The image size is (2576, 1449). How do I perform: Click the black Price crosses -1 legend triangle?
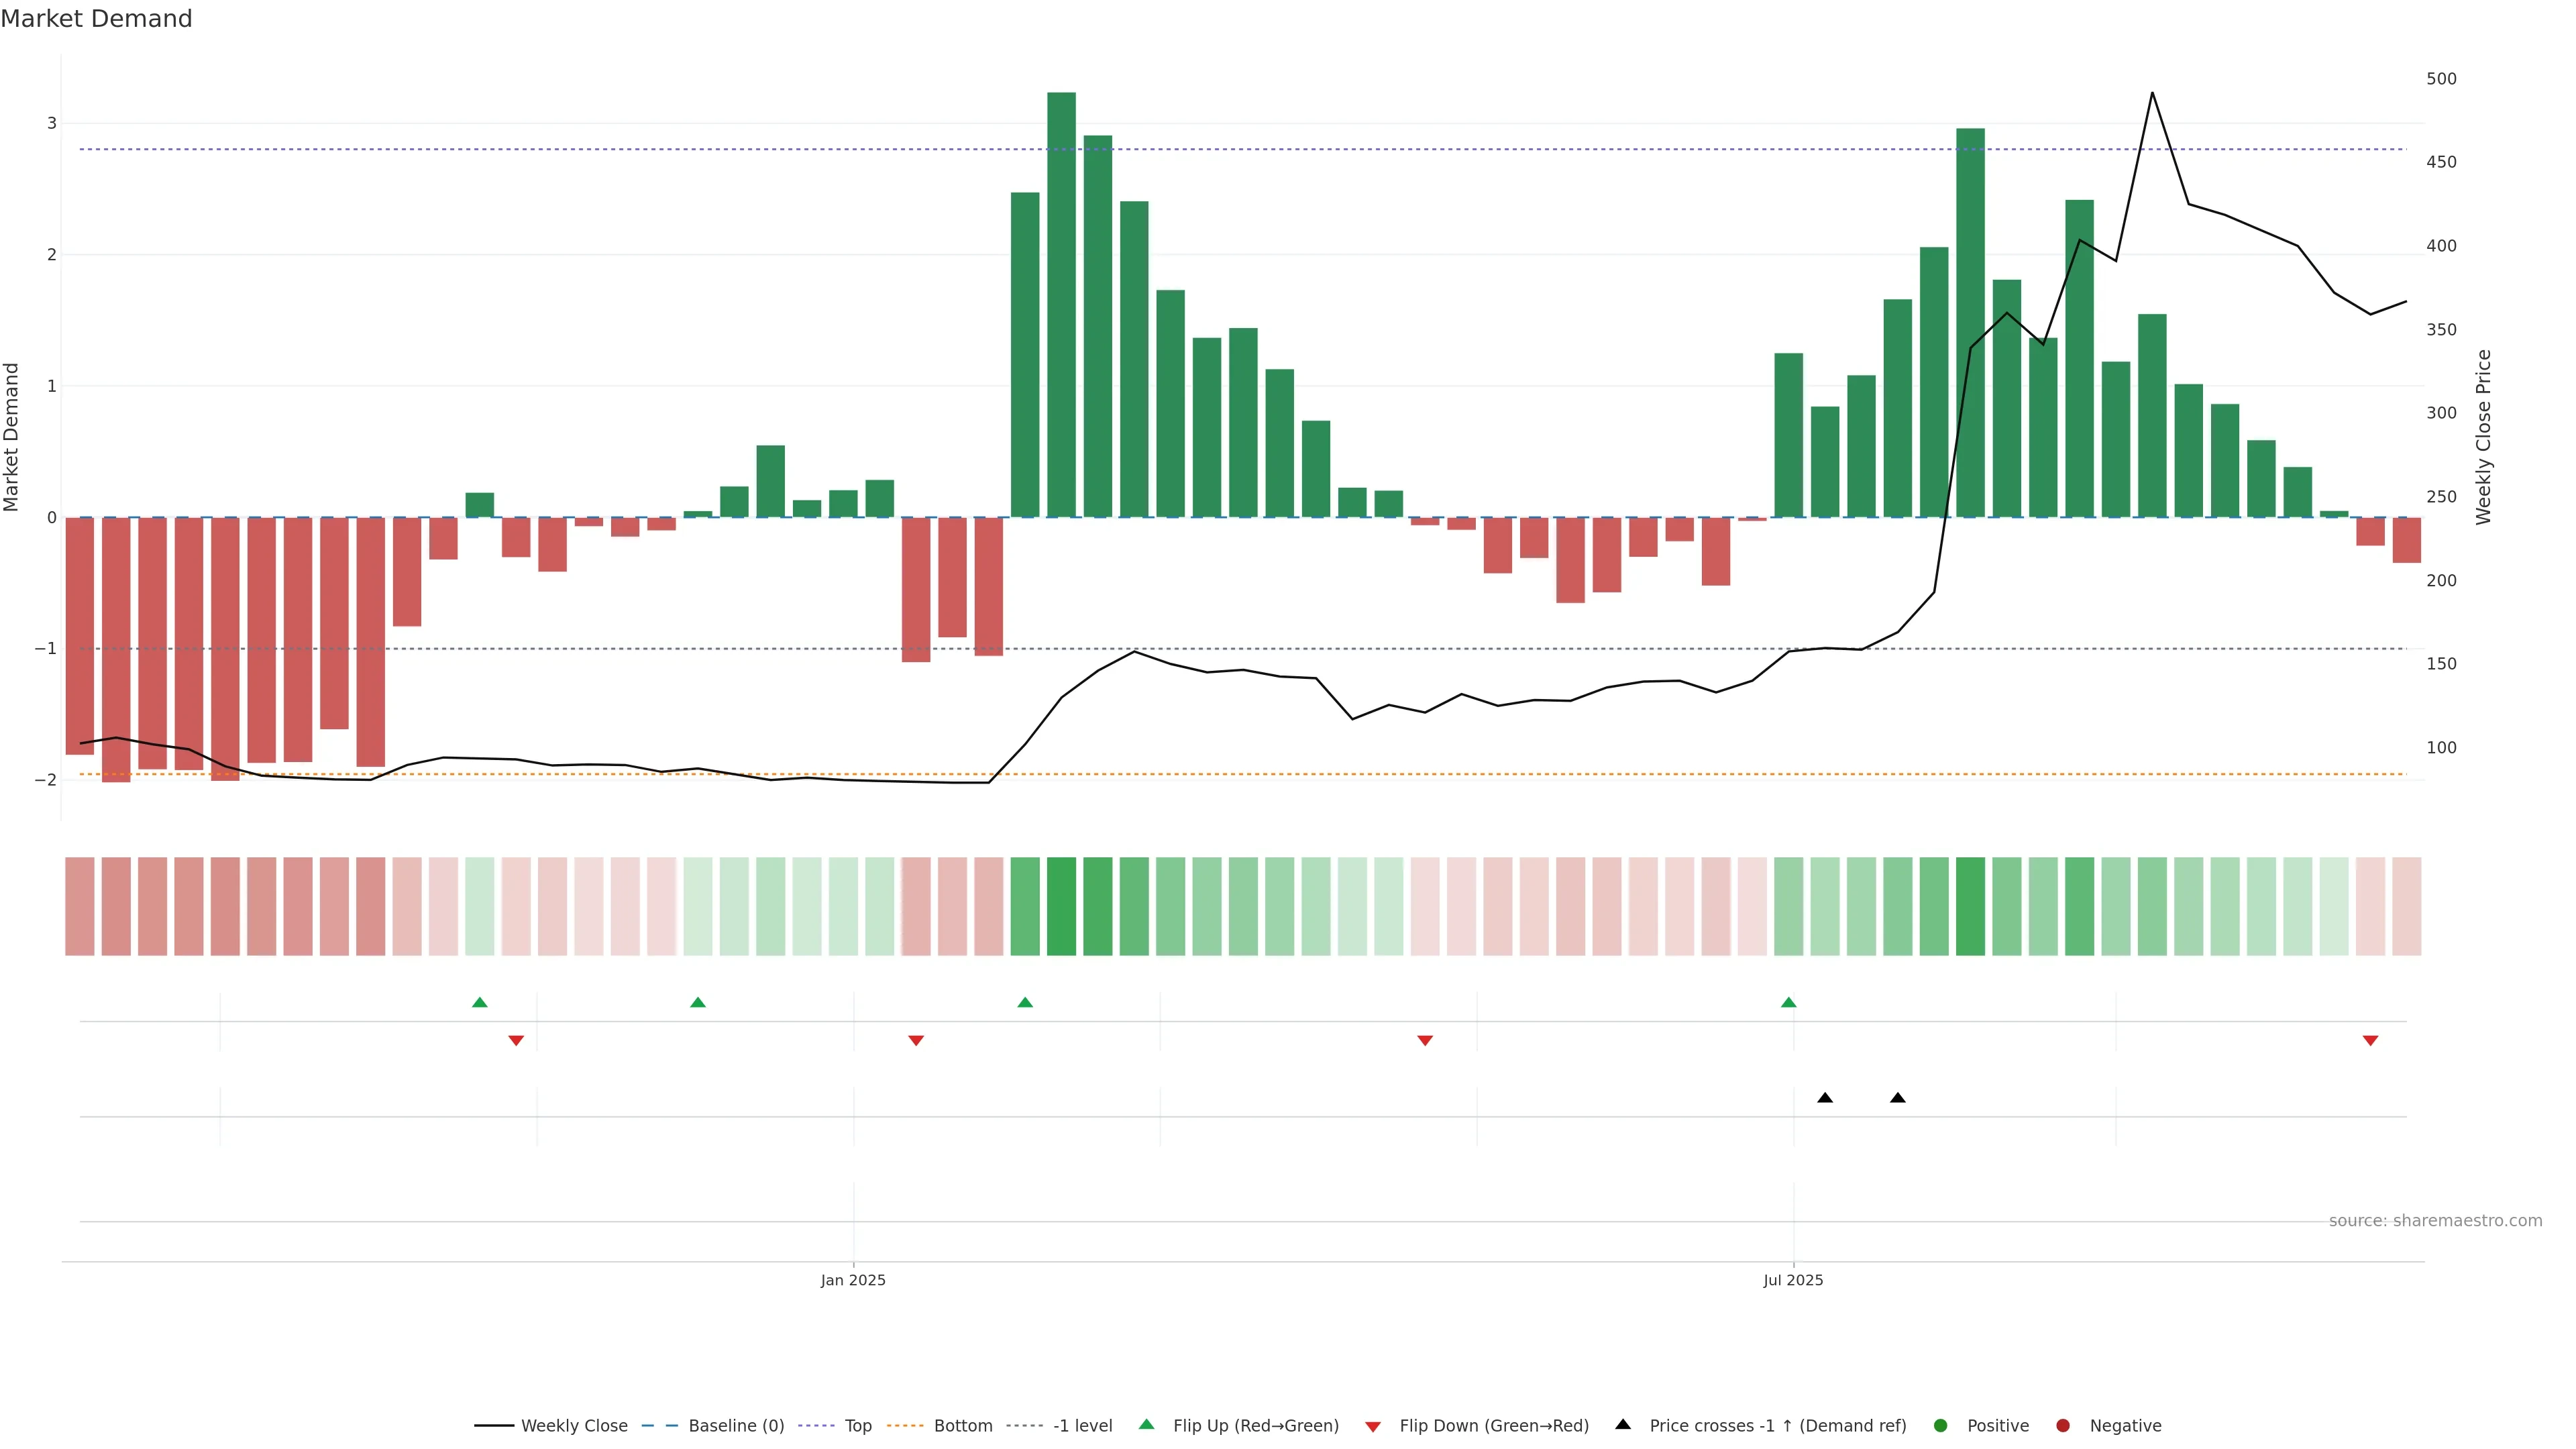tap(1623, 1424)
